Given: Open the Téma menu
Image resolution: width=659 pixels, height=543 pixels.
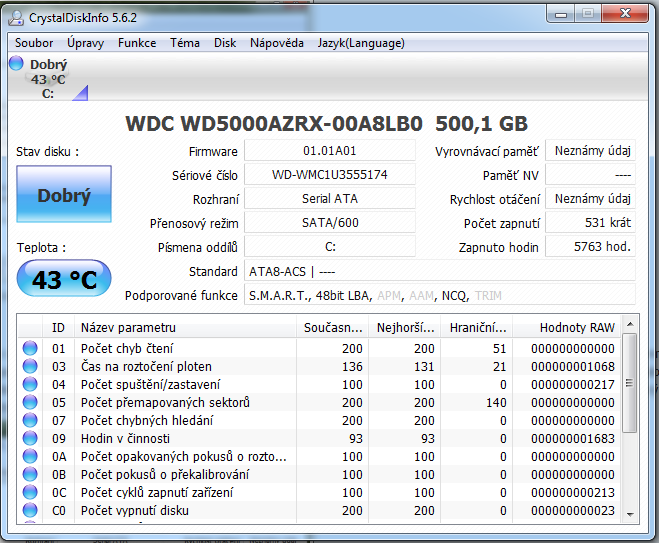Looking at the screenshot, I should point(185,43).
